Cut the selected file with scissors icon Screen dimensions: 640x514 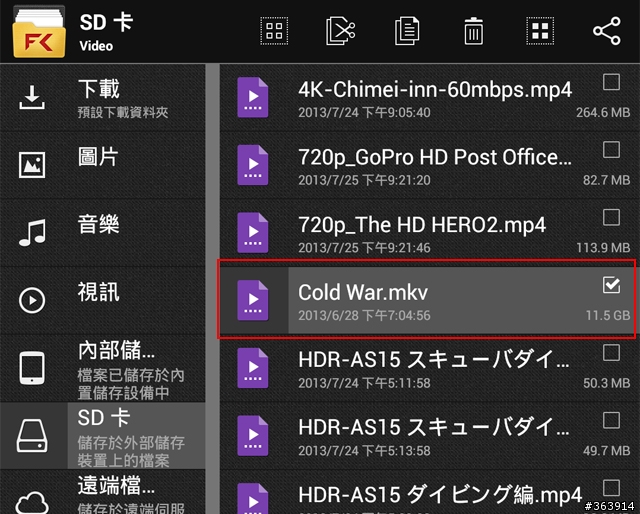tap(340, 31)
